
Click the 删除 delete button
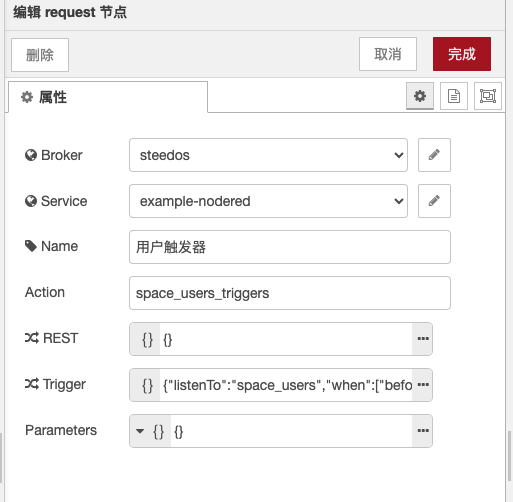[x=40, y=55]
